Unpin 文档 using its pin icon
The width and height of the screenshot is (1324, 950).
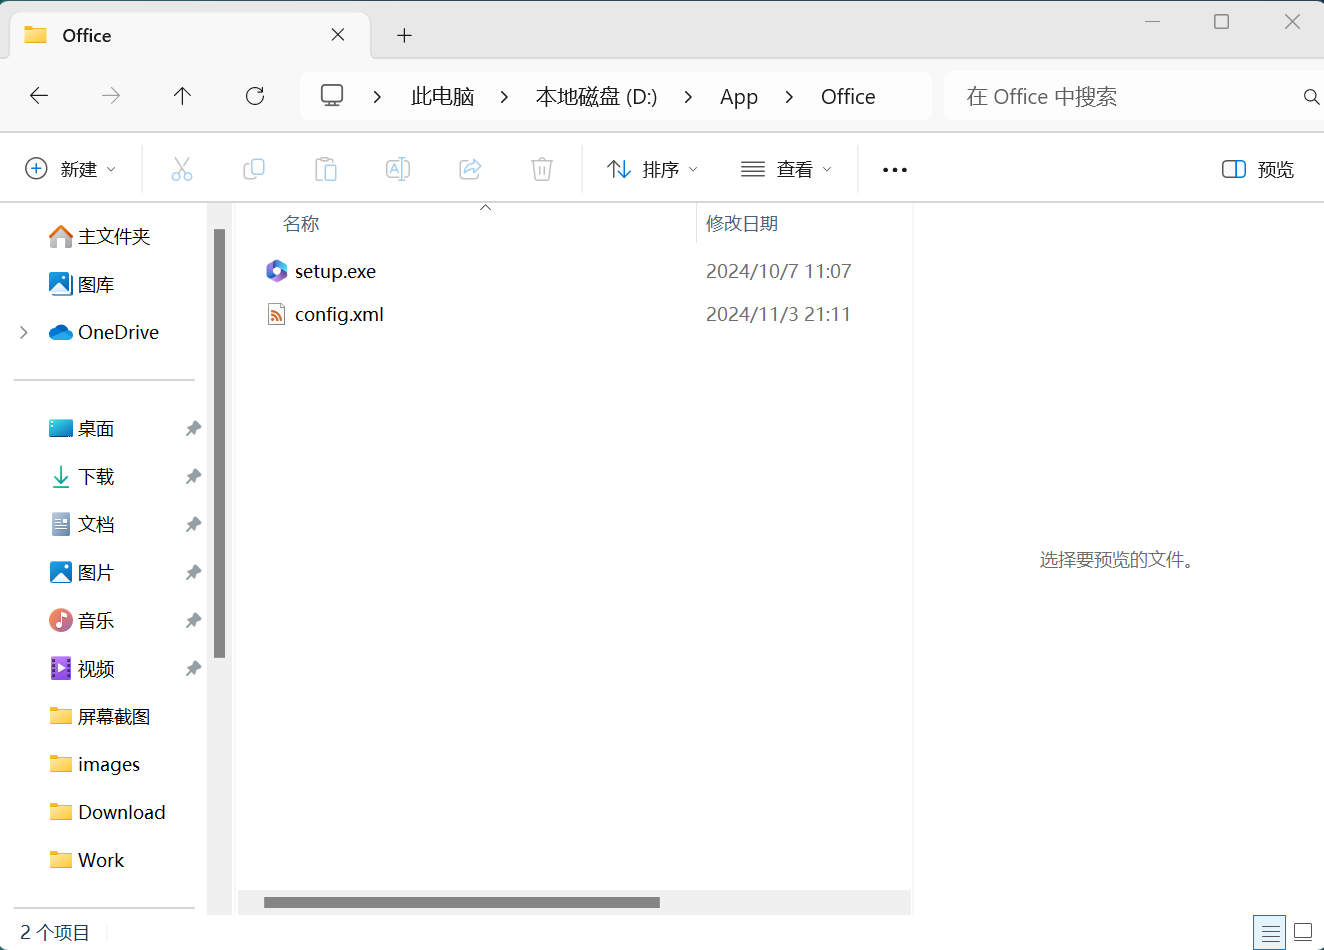point(193,524)
